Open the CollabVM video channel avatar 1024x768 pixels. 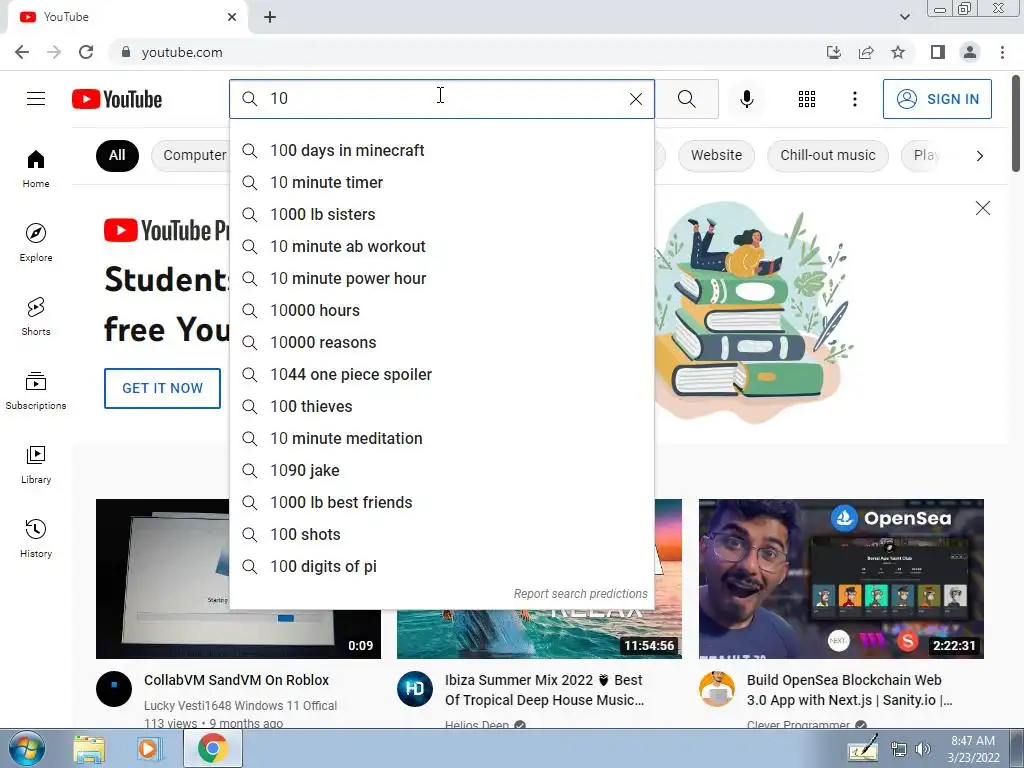(x=114, y=689)
